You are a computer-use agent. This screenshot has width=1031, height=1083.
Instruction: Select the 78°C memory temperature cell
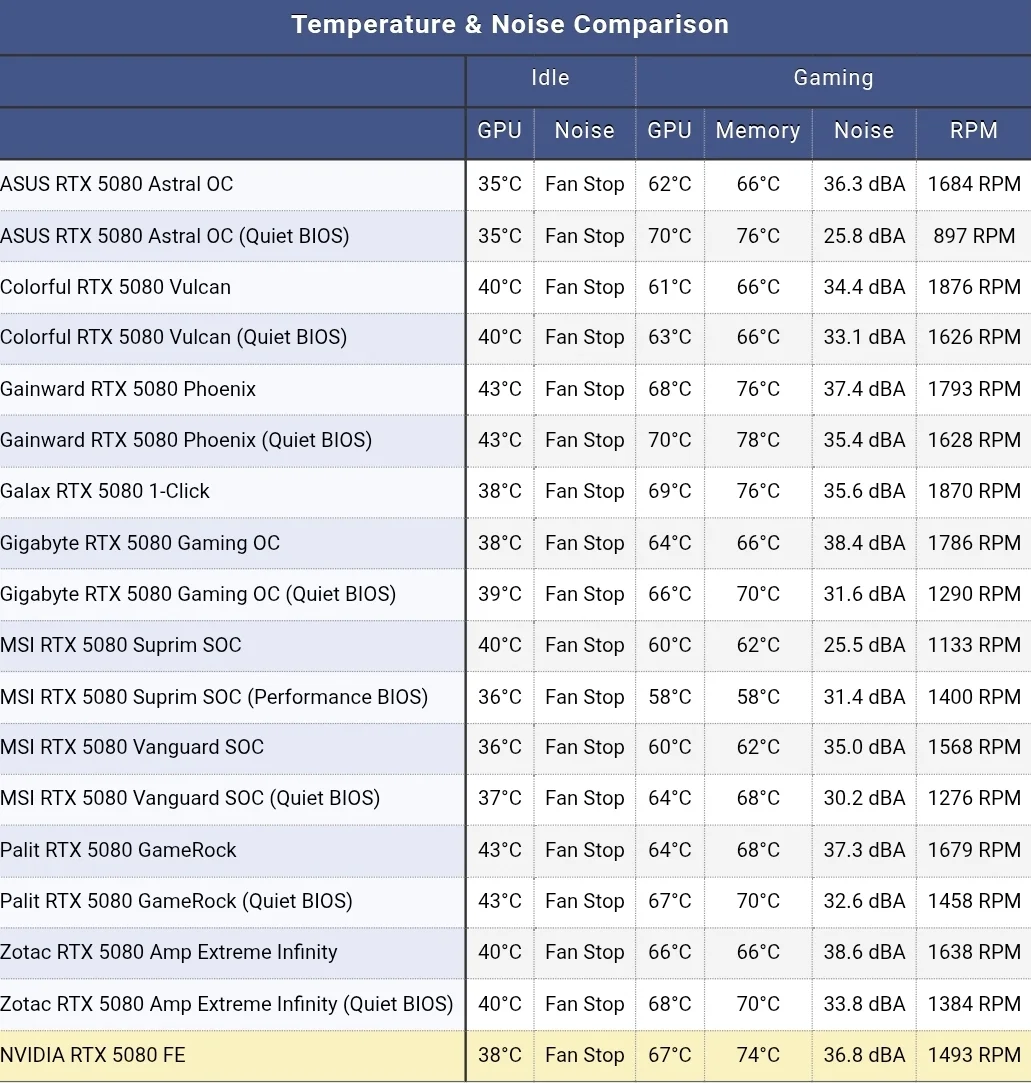pyautogui.click(x=758, y=440)
